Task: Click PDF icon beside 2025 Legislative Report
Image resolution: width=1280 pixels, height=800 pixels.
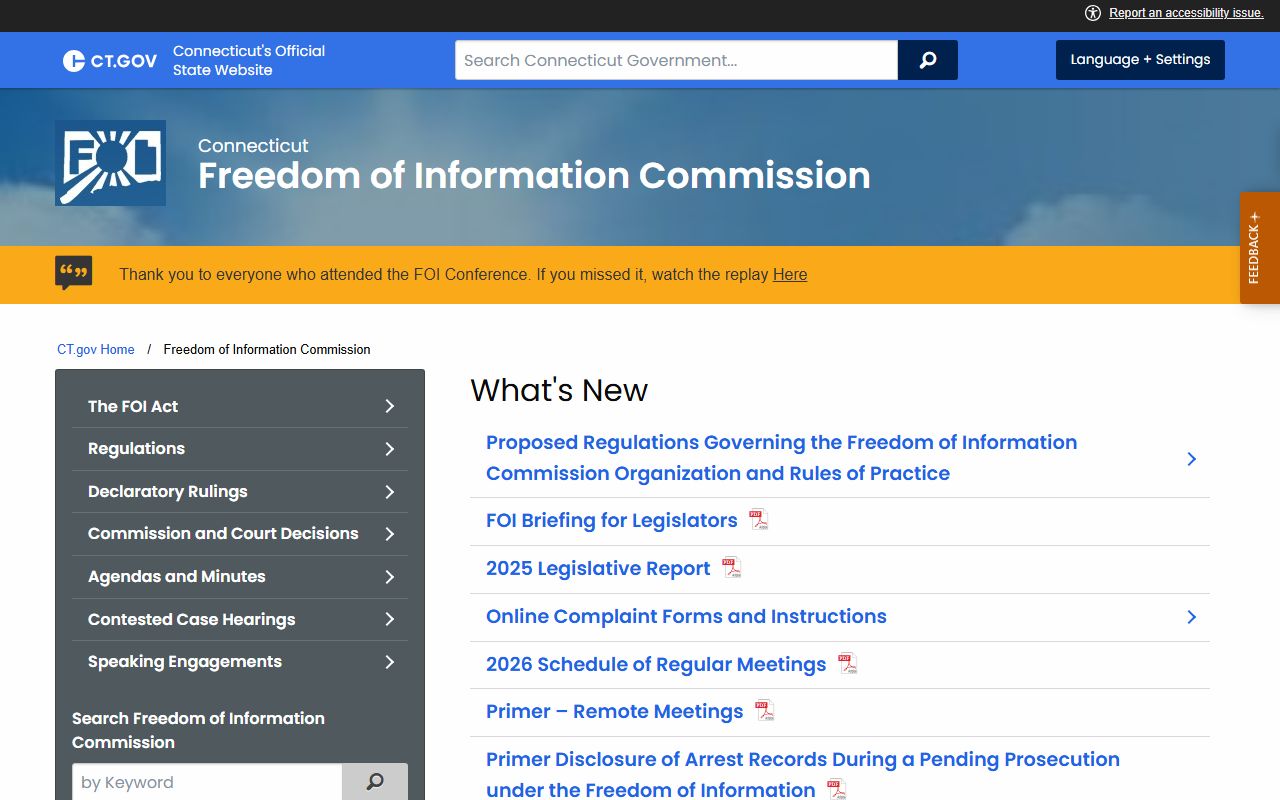Action: click(x=732, y=568)
